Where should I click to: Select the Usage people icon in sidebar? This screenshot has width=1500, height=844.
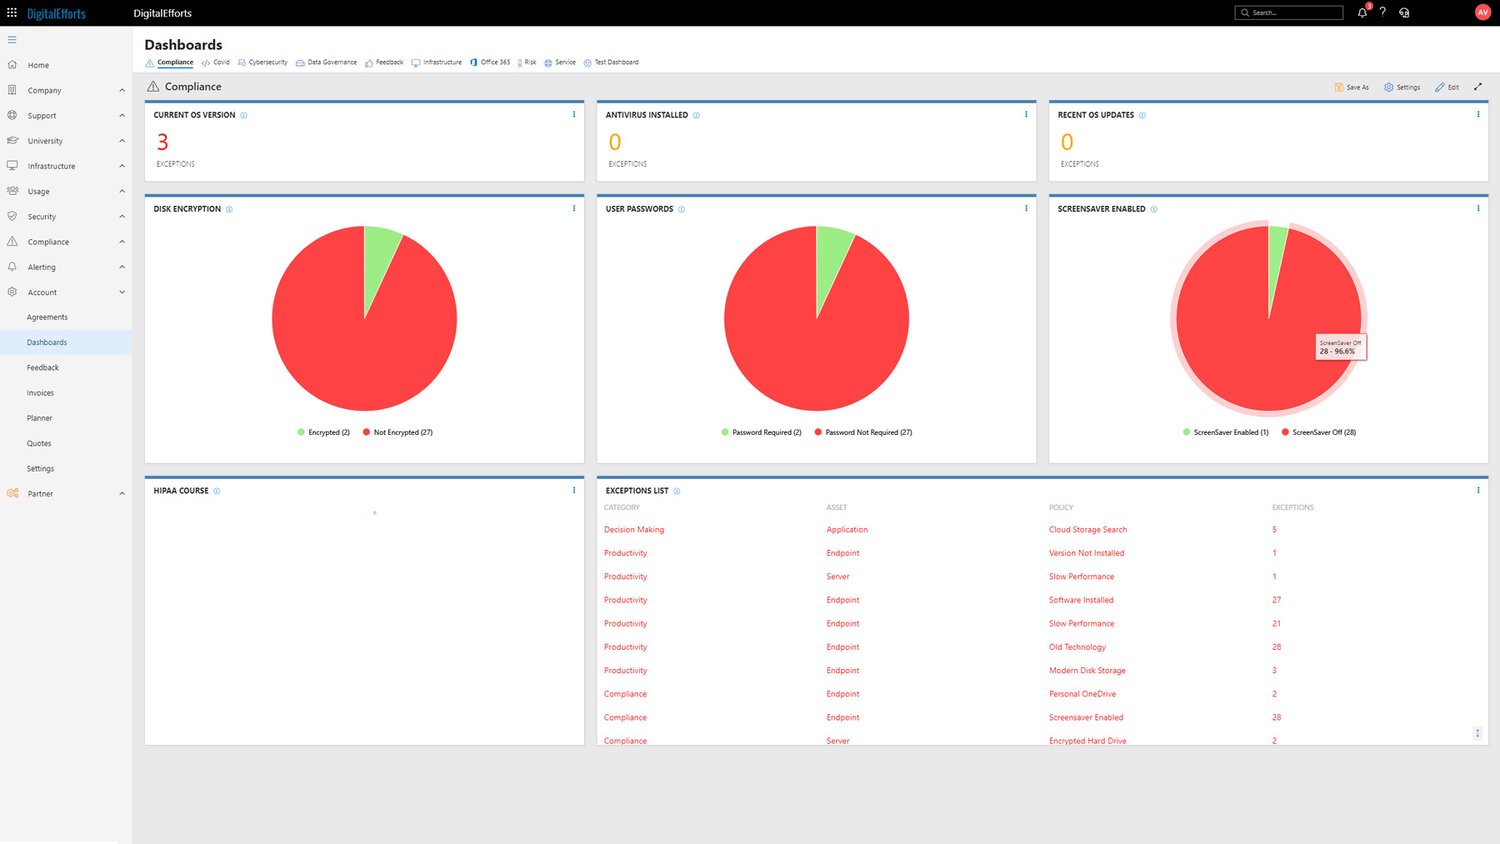coord(11,191)
